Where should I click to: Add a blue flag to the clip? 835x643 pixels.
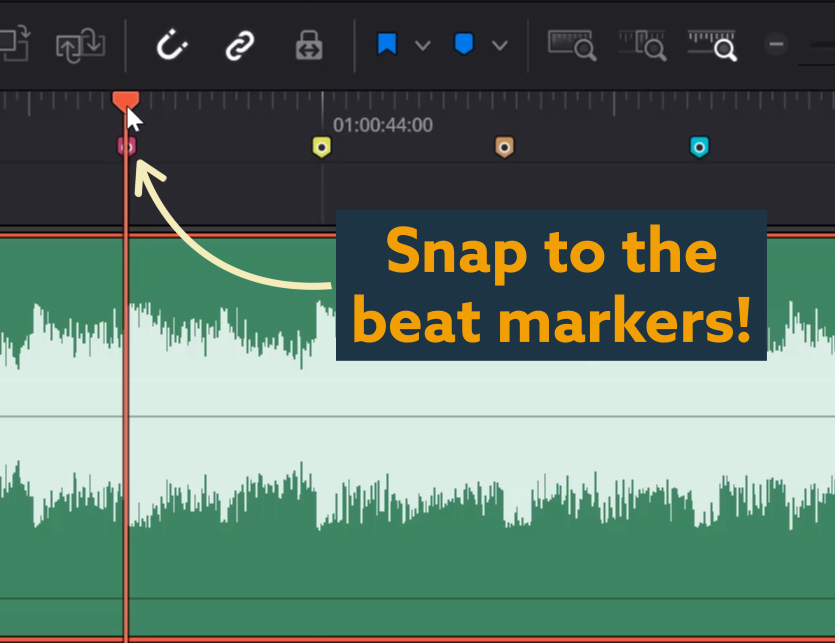pyautogui.click(x=388, y=46)
